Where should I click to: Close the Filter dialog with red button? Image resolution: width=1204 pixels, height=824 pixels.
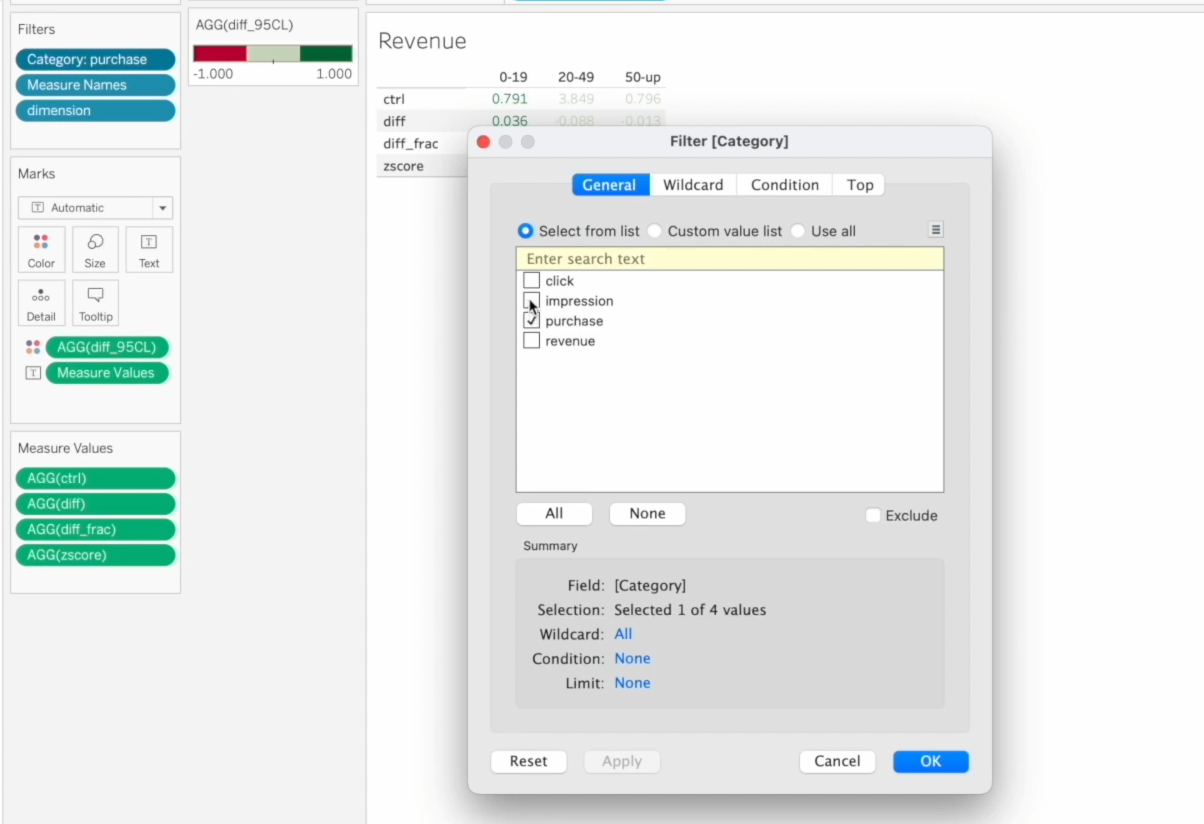pyautogui.click(x=484, y=142)
